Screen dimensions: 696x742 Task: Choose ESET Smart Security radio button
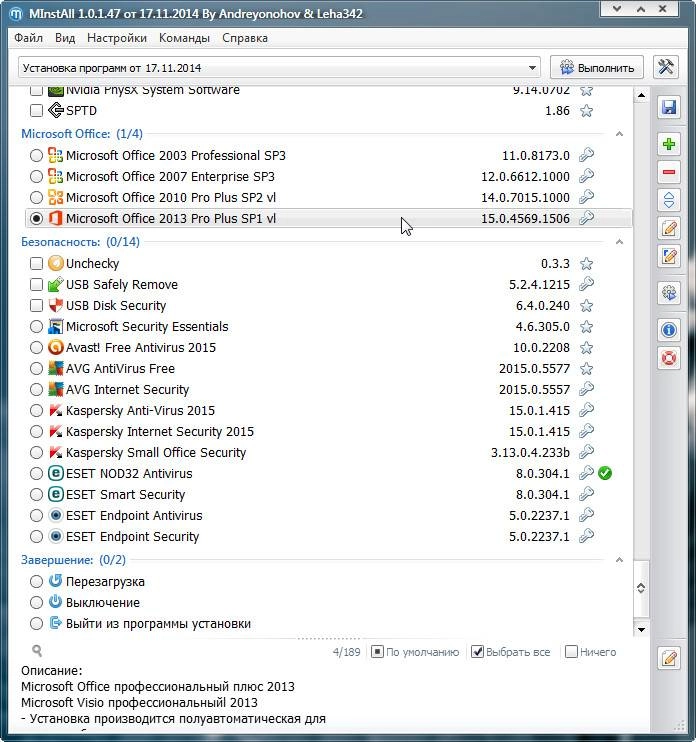click(x=36, y=495)
